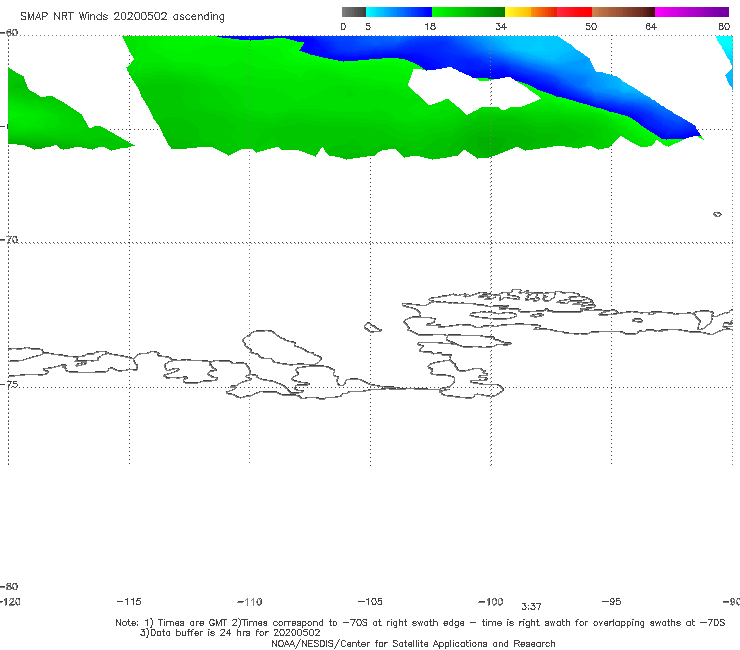Click the longitude label "-105"
Viewport: 740px width, 650px height.
pos(370,601)
